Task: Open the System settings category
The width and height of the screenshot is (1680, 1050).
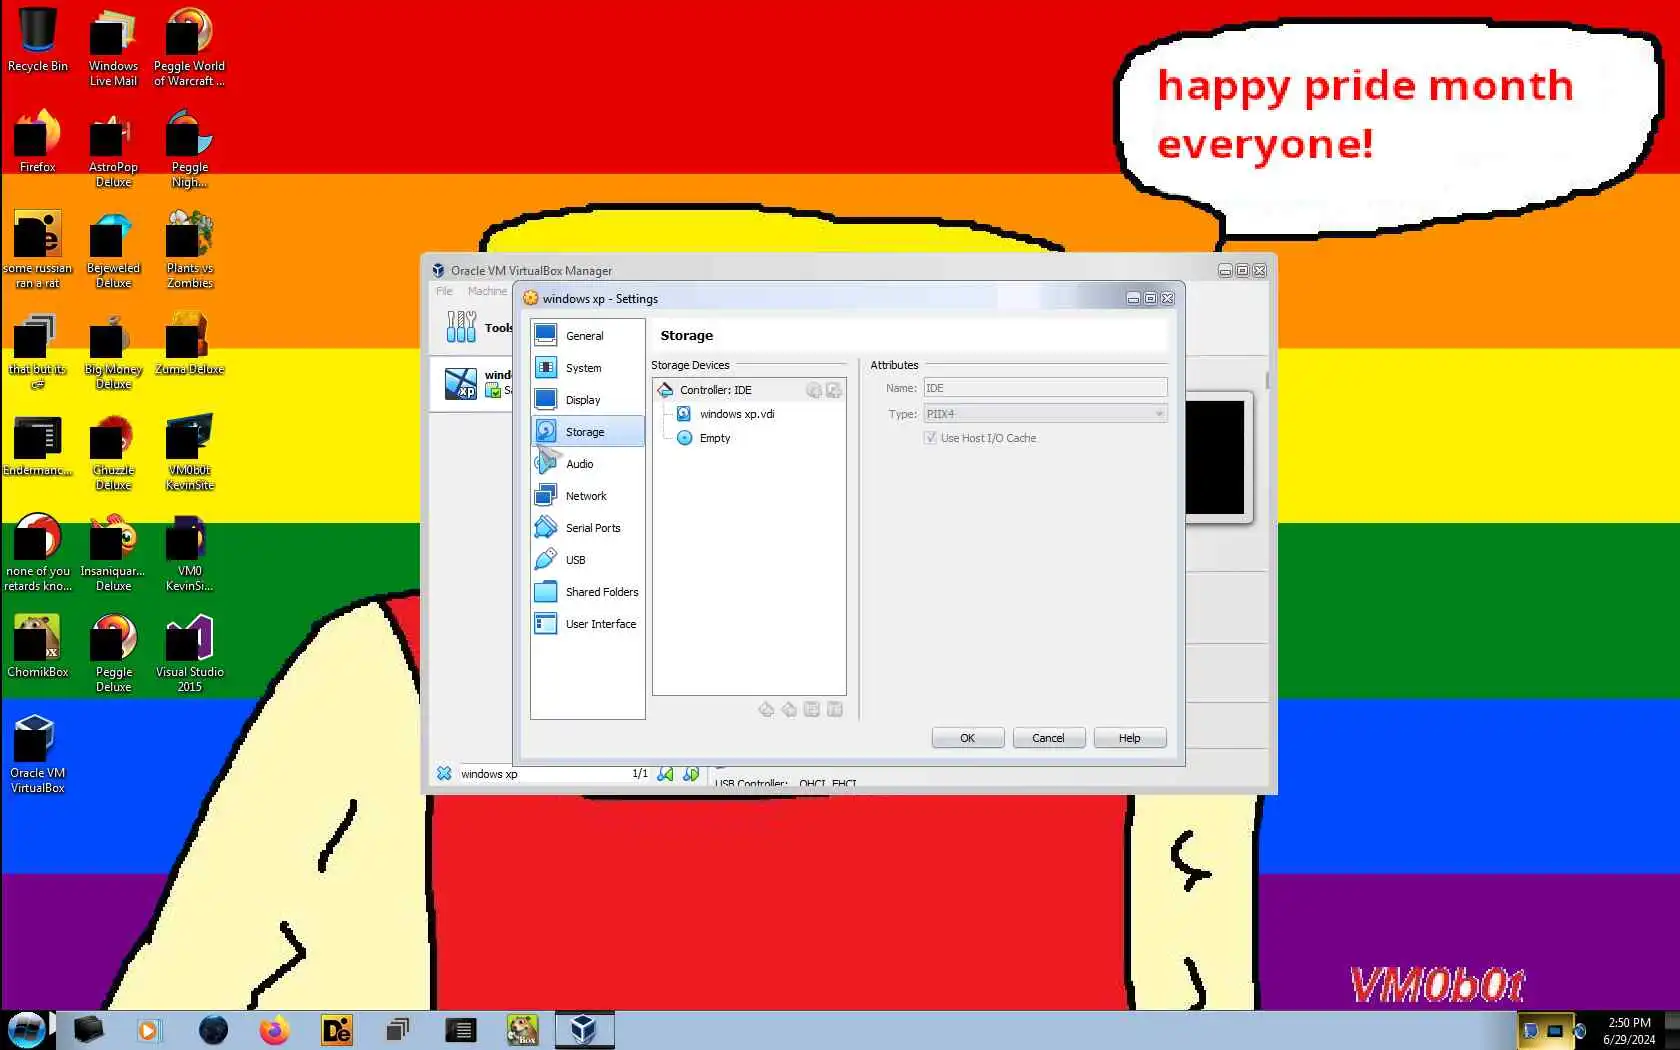Action: point(587,368)
